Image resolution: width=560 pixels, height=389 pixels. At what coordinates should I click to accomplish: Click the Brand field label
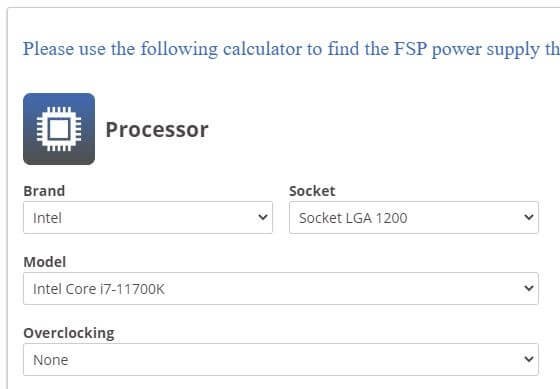(x=44, y=191)
